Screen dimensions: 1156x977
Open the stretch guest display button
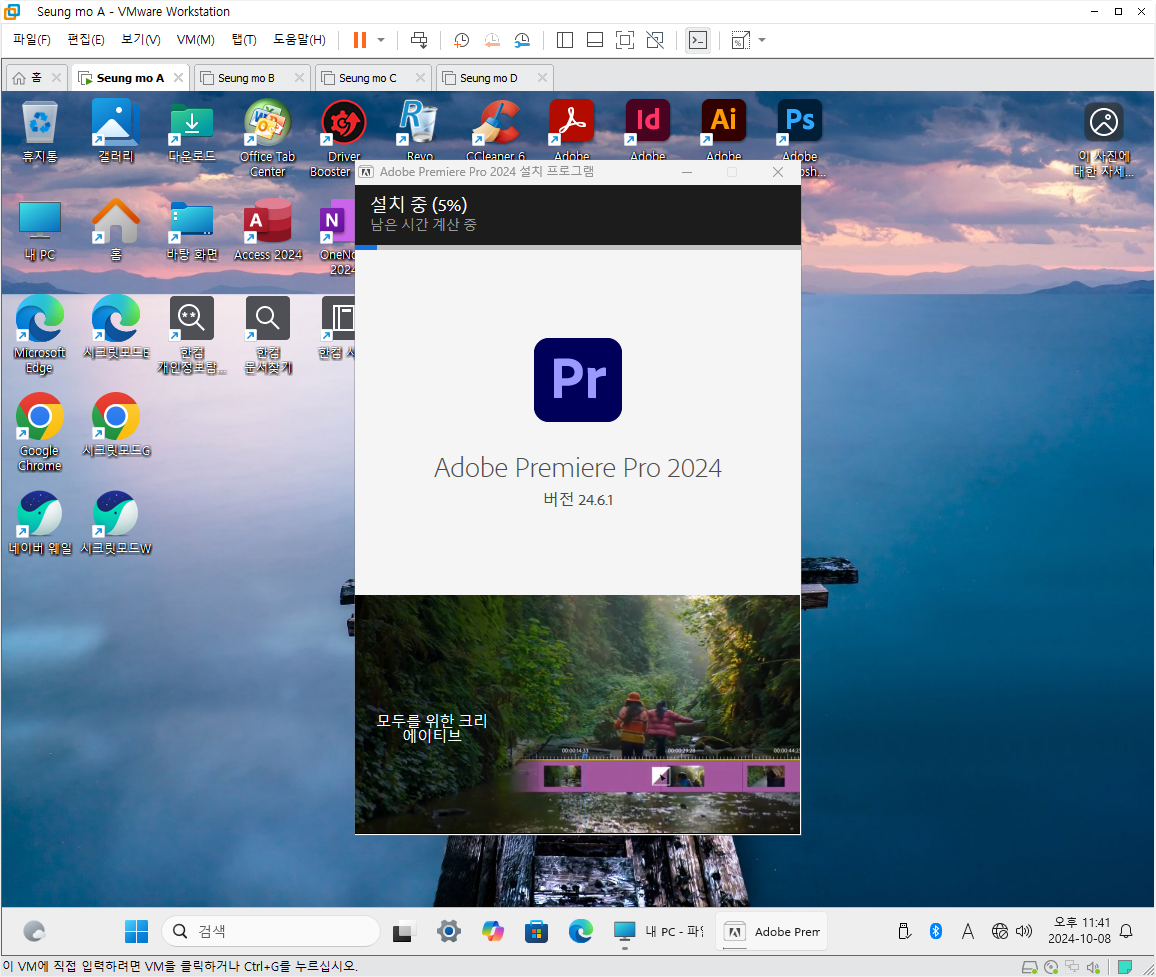pos(740,40)
